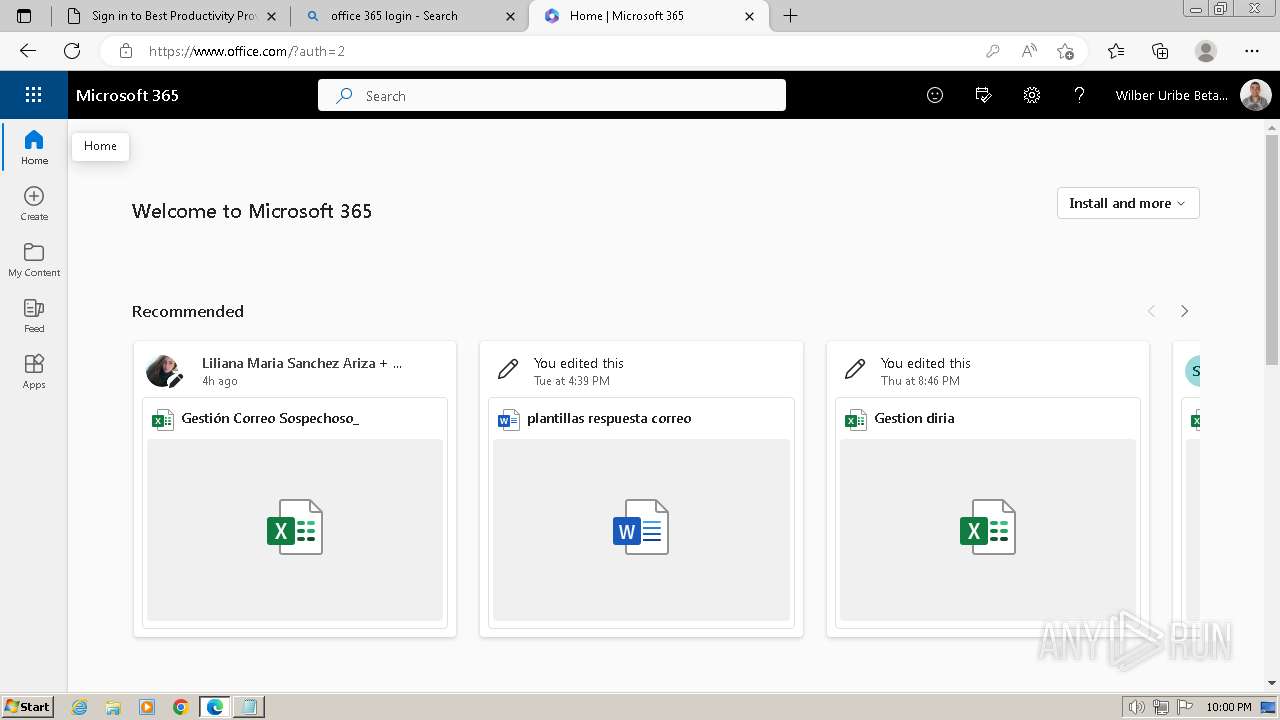1280x720 pixels.
Task: Click the Edge taskbar button
Action: click(215, 707)
